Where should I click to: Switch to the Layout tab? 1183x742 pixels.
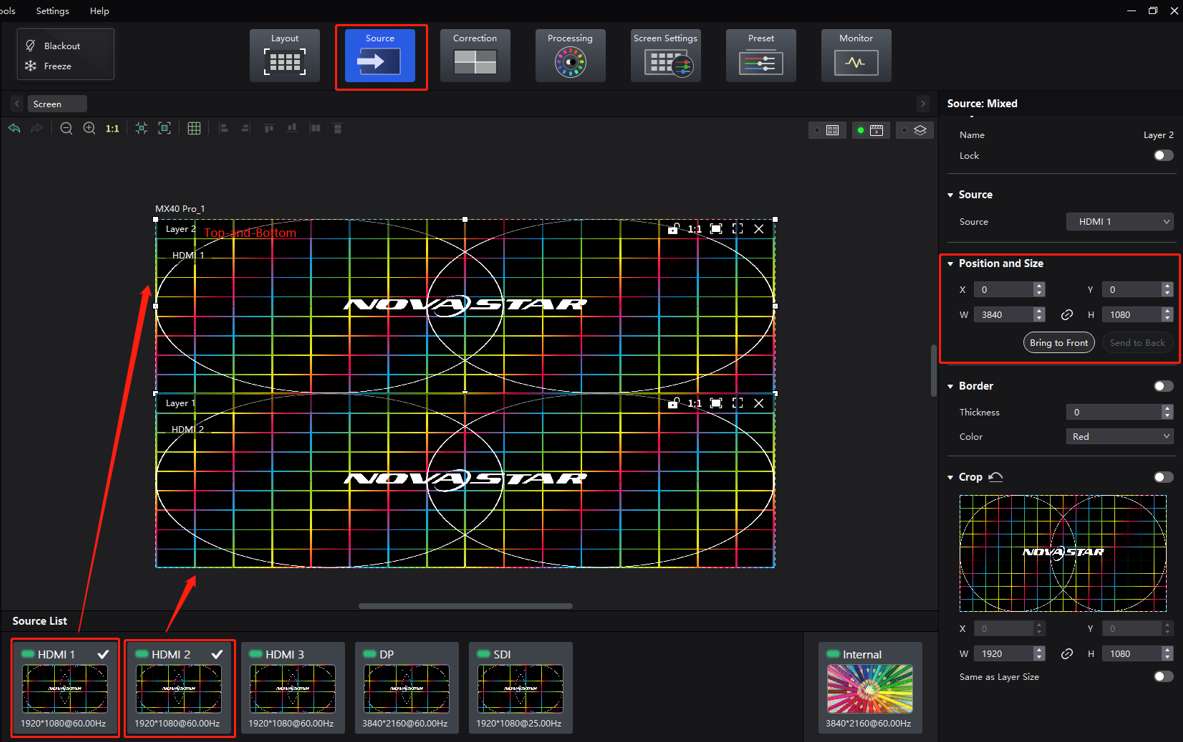pos(284,56)
